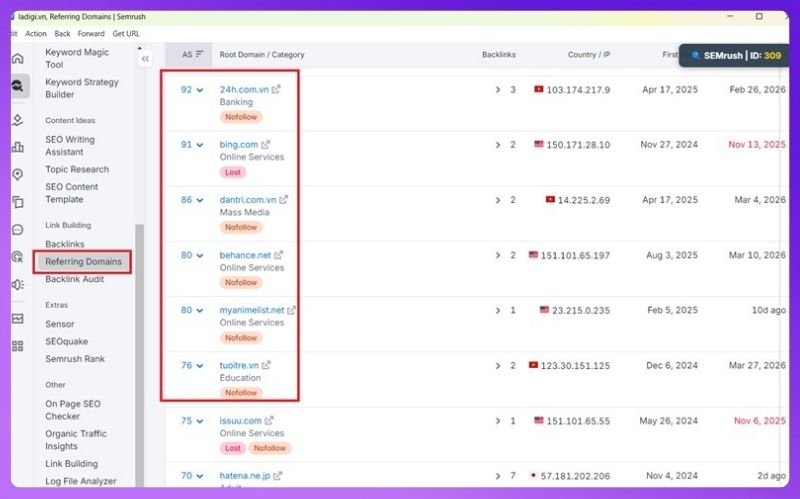
Task: Open SEO Writing Assistant in sidebar
Action: tap(70, 145)
